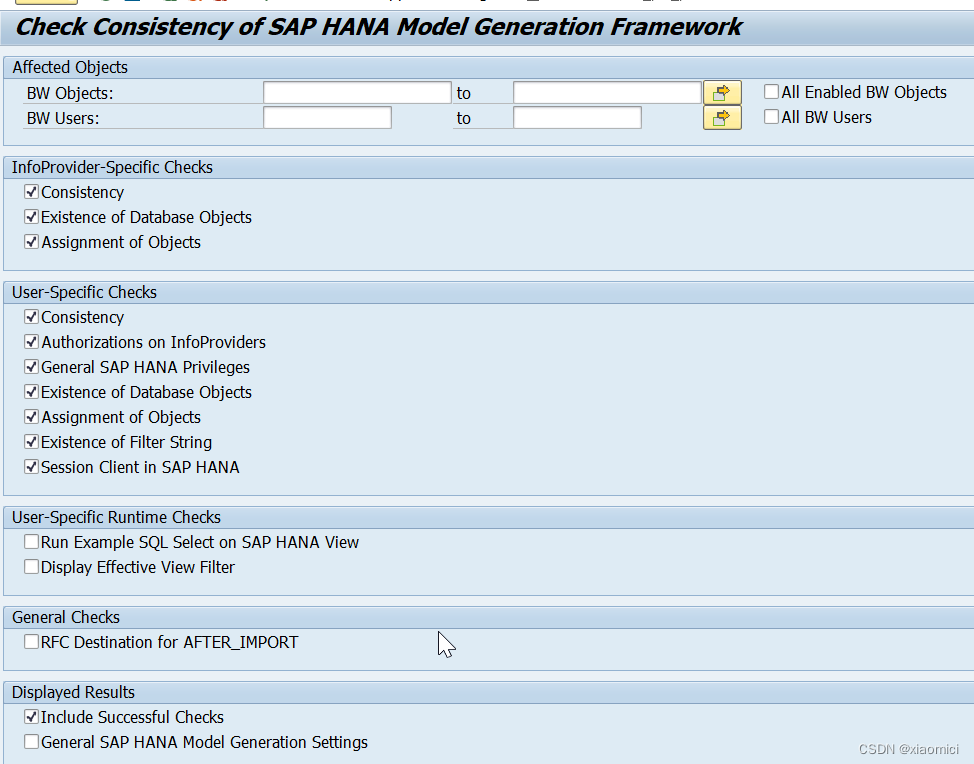Uncheck User-Specific Assignment of Objects
This screenshot has height=764, width=974.
point(31,417)
